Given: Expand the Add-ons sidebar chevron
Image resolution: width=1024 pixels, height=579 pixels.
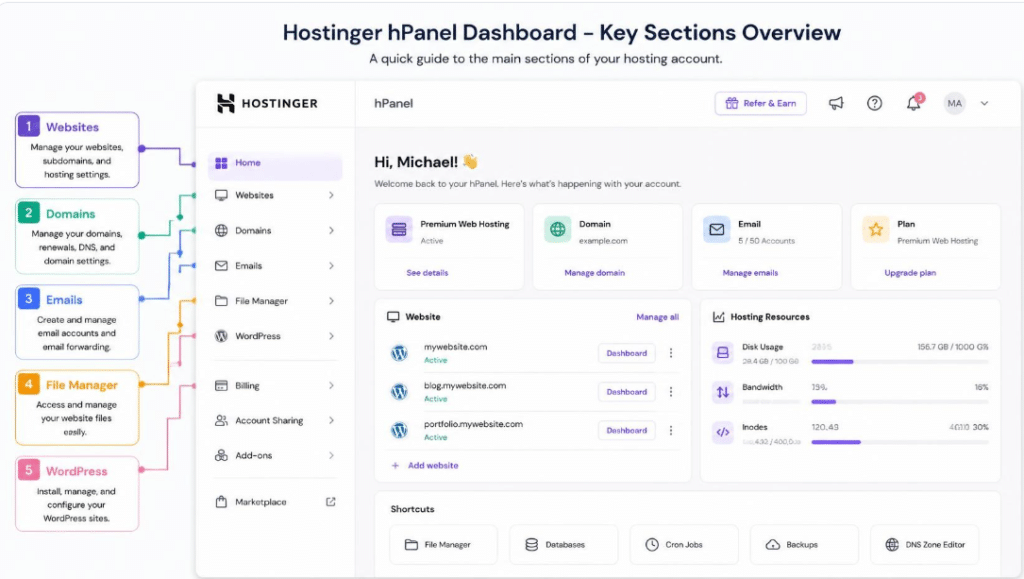Looking at the screenshot, I should (331, 456).
